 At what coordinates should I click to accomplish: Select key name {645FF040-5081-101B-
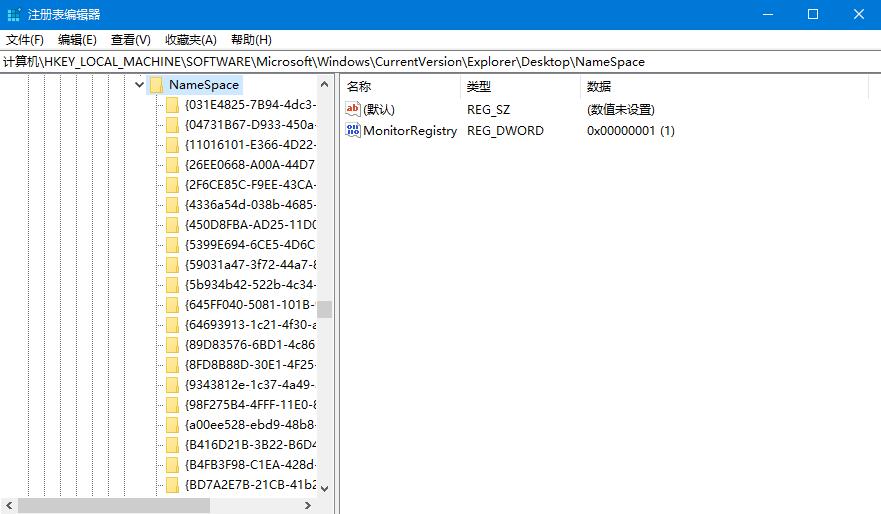(251, 305)
